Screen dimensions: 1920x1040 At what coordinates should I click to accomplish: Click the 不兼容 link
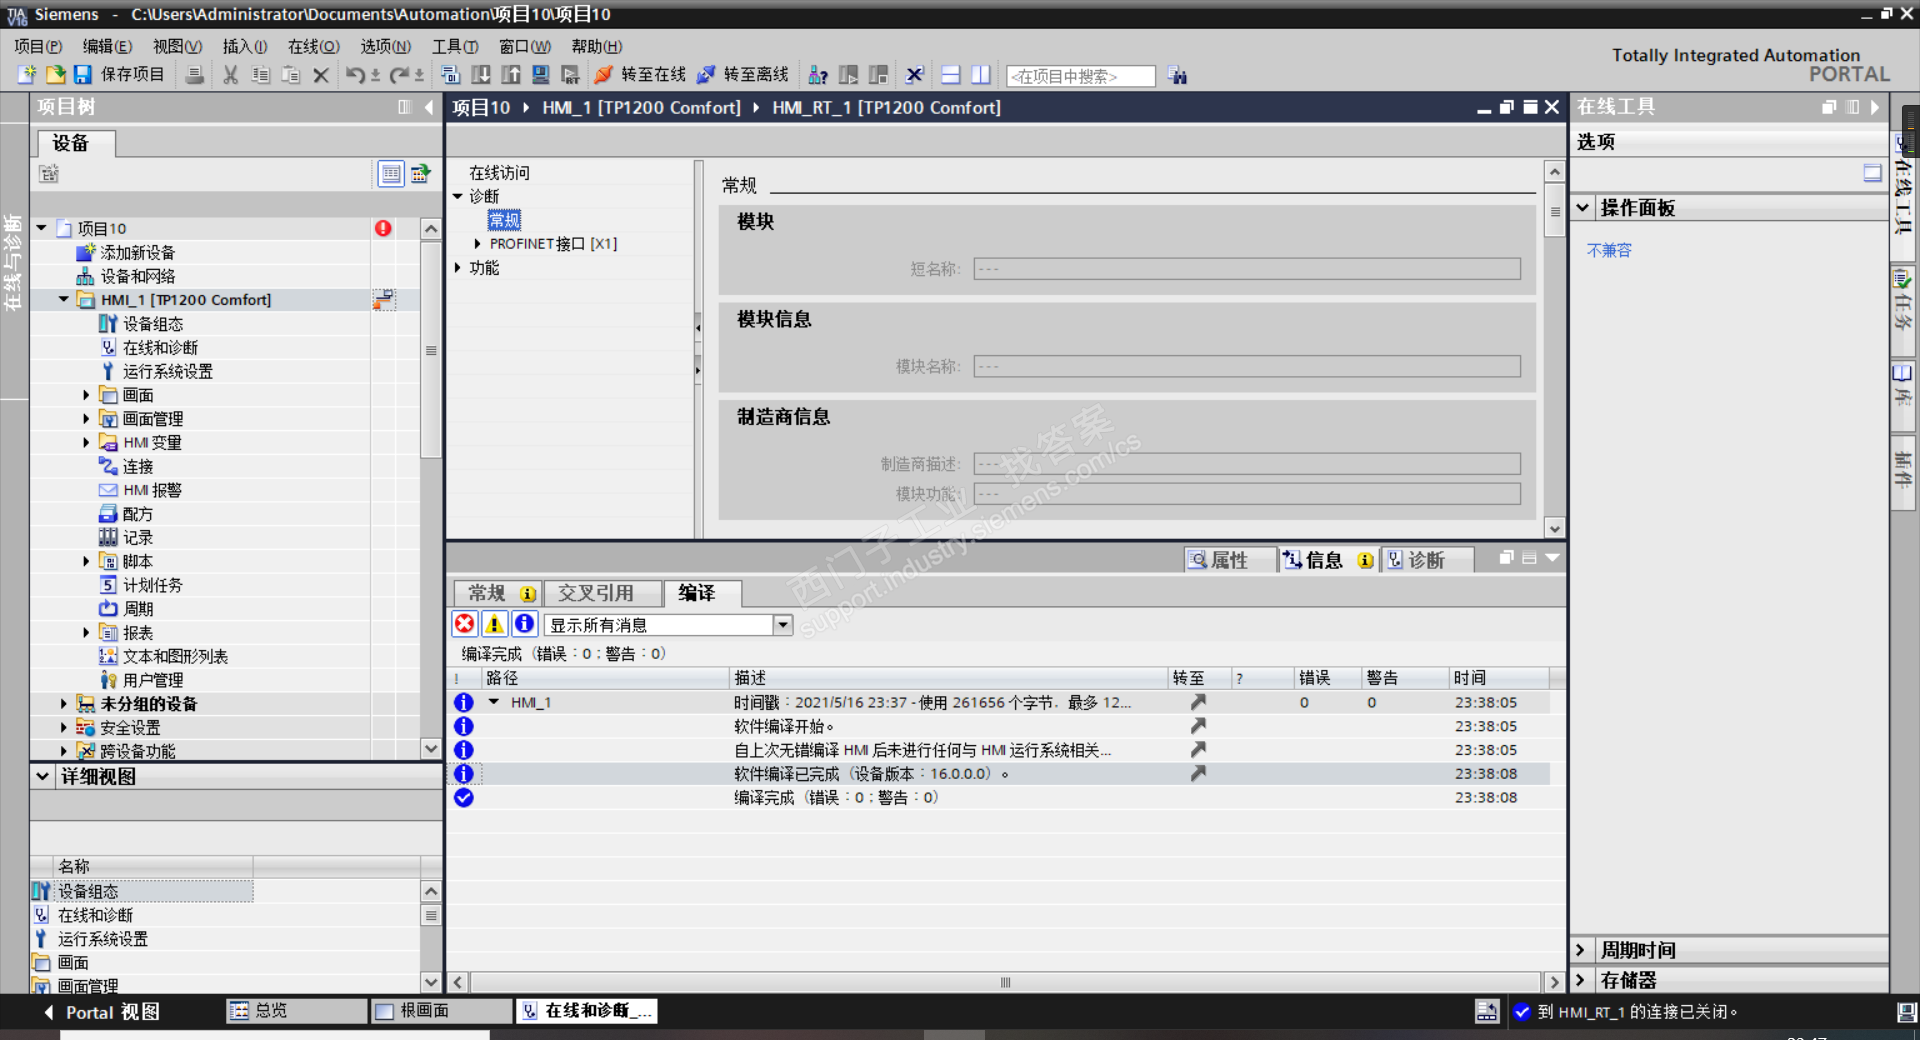click(x=1609, y=250)
